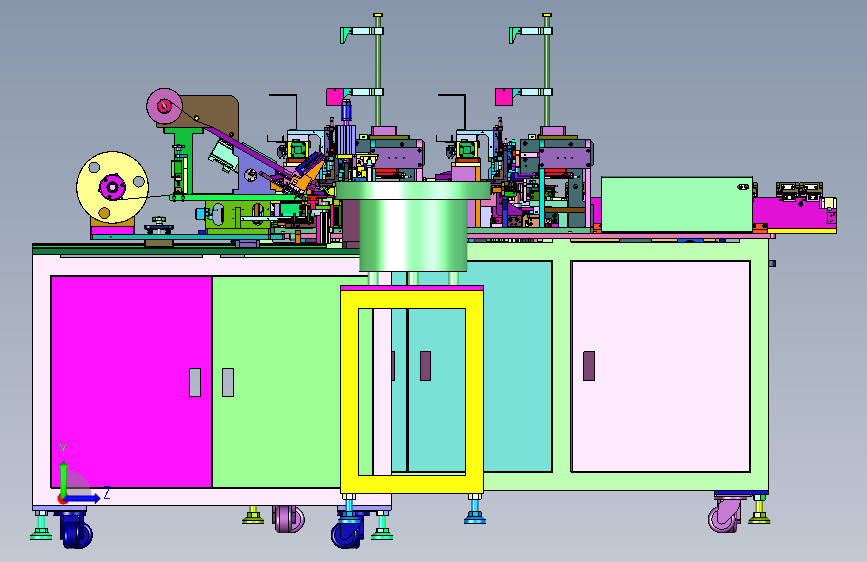Select the magenta cabinet door on the left
This screenshot has height=562, width=867.
132,382
